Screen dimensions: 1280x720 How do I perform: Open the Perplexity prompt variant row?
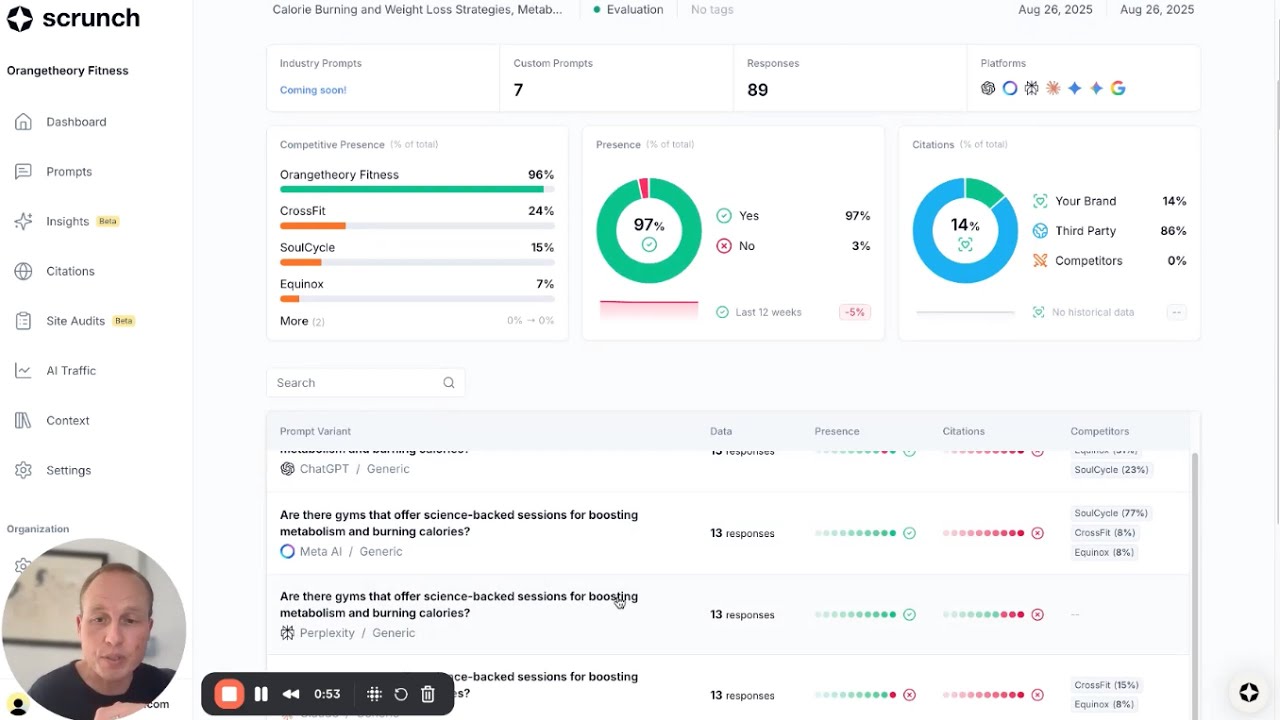tap(728, 614)
